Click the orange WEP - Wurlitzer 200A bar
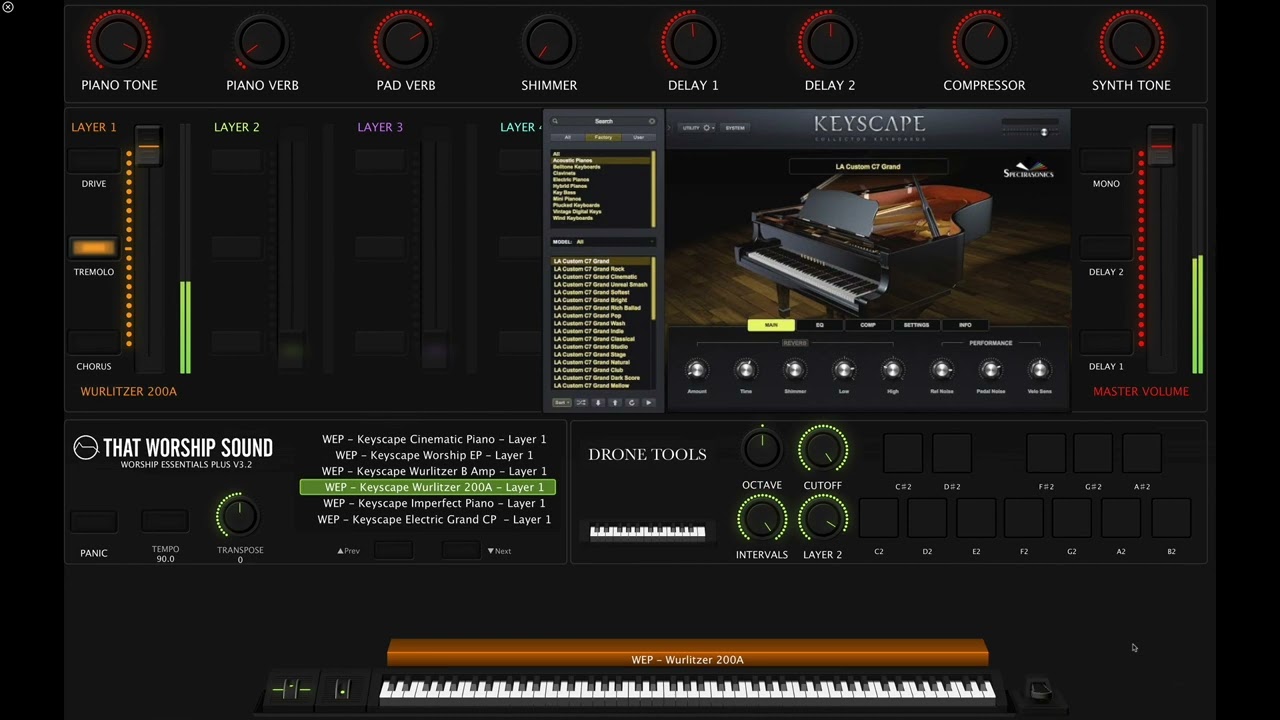Screen dimensions: 1280x720 (x=688, y=654)
